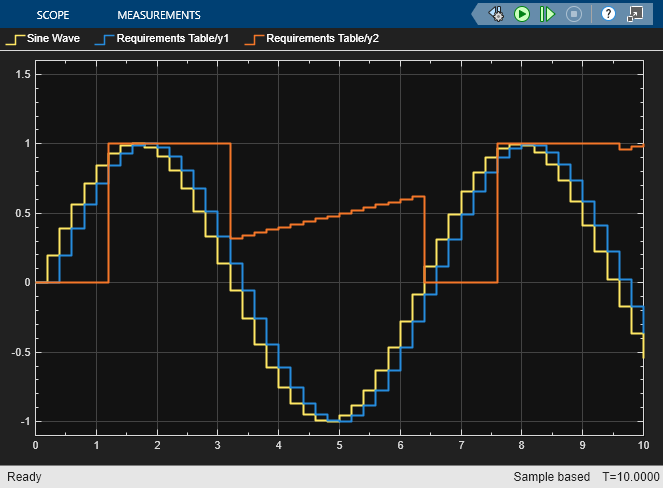Screen dimensions: 663x488
Task: Run the simulation with the Play button
Action: coord(522,14)
